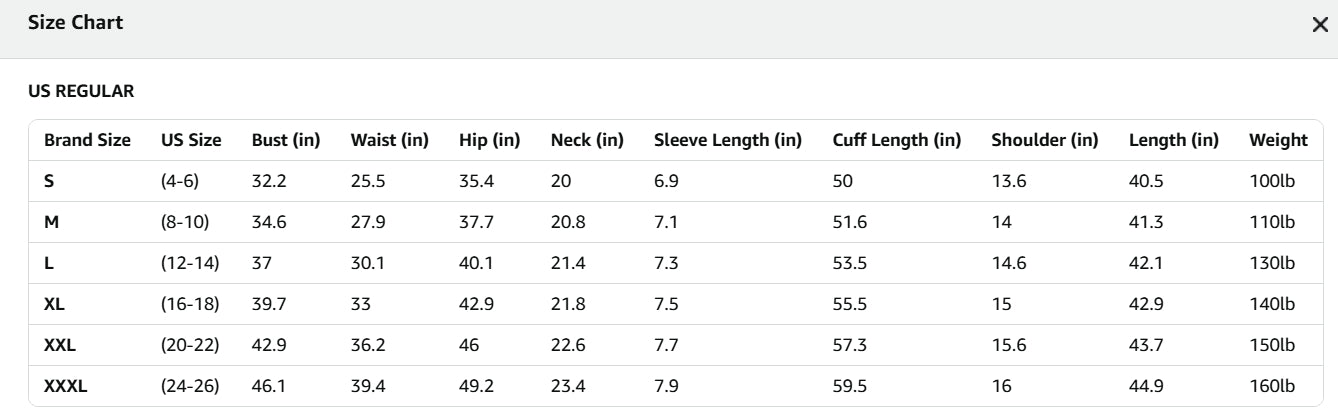Click the Neck (in) column header
This screenshot has width=1338, height=416.
tap(587, 140)
